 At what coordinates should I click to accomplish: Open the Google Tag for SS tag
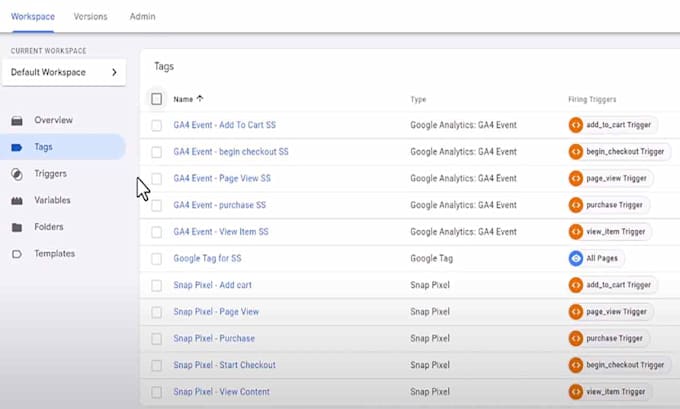click(x=207, y=258)
